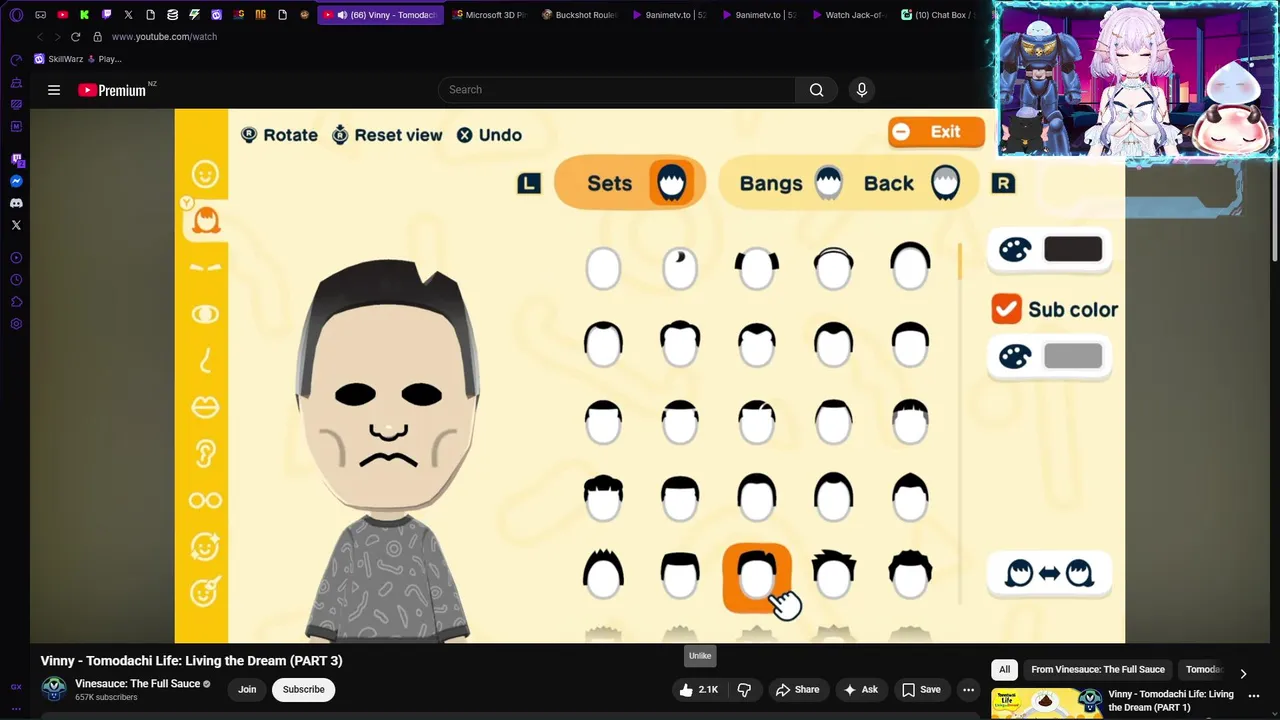Click the YouTube search magnifier button

817,90
